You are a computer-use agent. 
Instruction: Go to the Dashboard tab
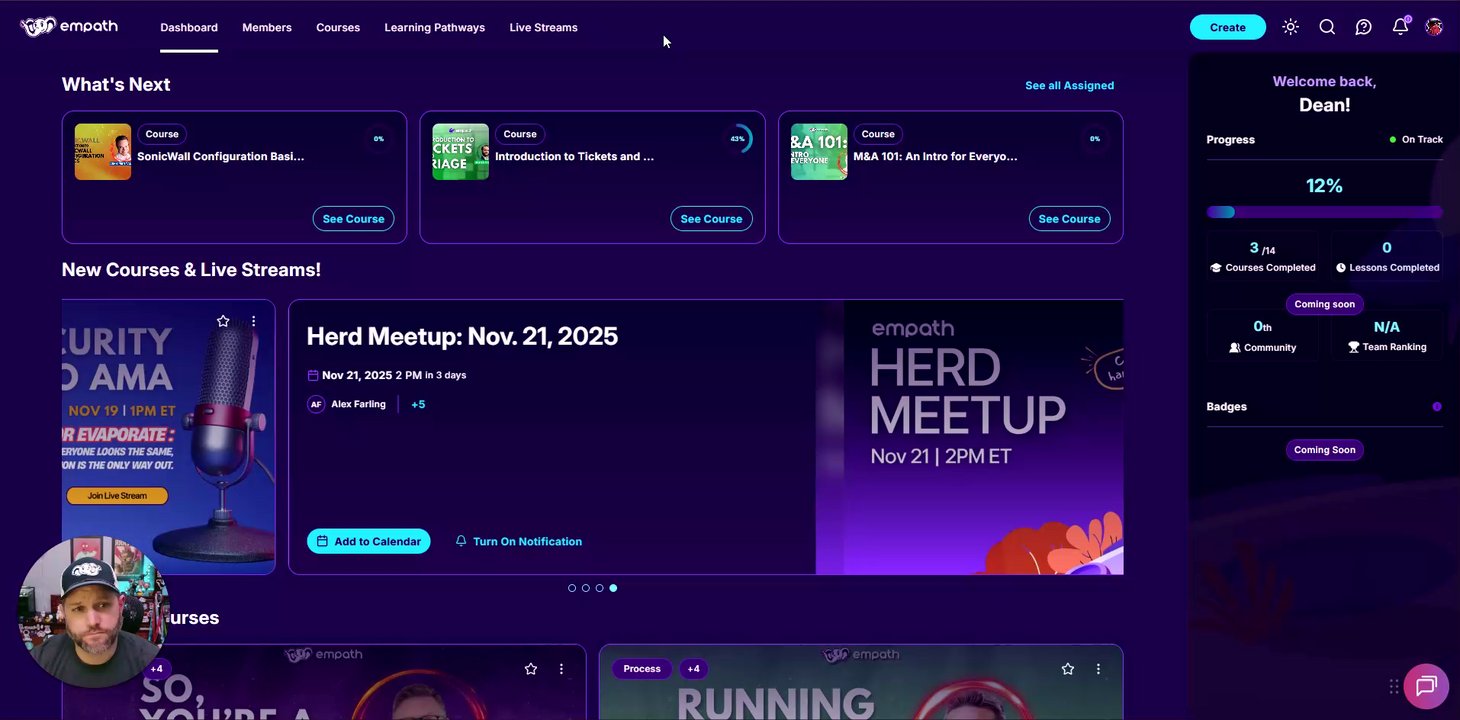189,28
